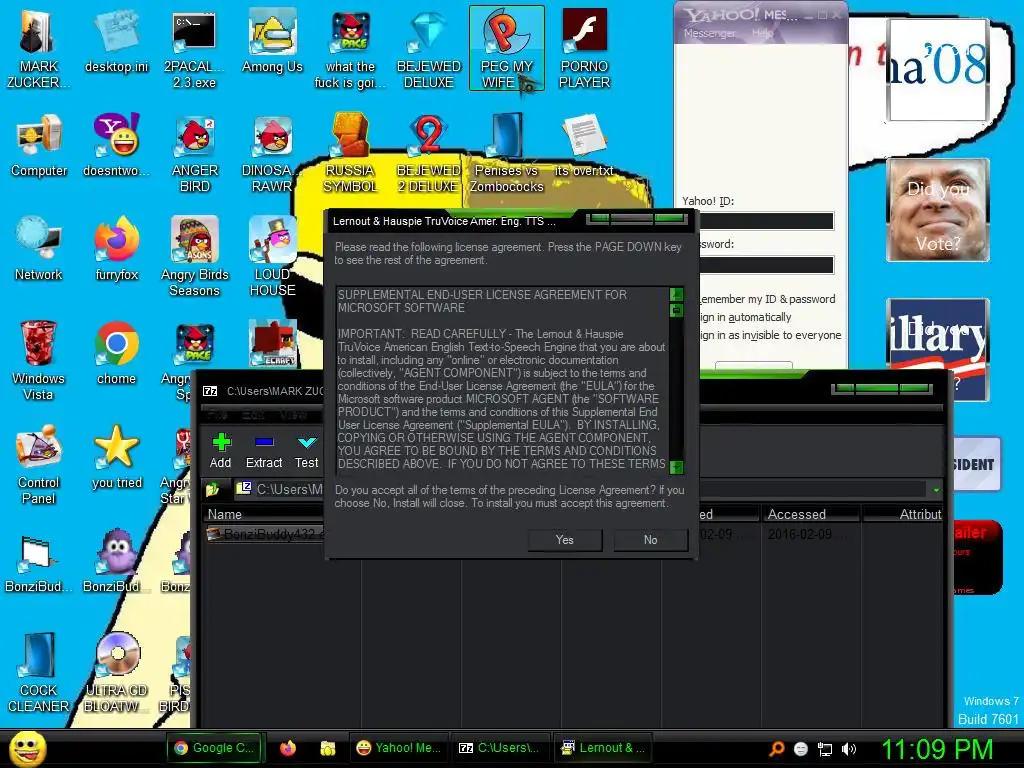The height and width of the screenshot is (768, 1024).
Task: Click the smiley face system tray icon
Action: [801, 748]
